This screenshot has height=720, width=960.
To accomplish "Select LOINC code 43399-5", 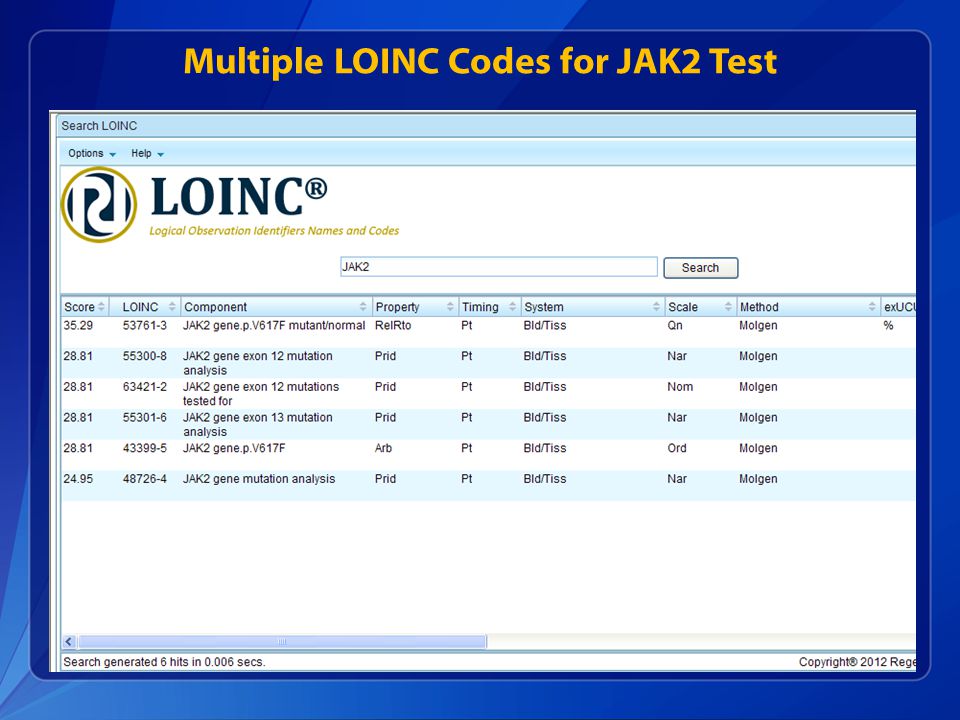I will coord(144,448).
